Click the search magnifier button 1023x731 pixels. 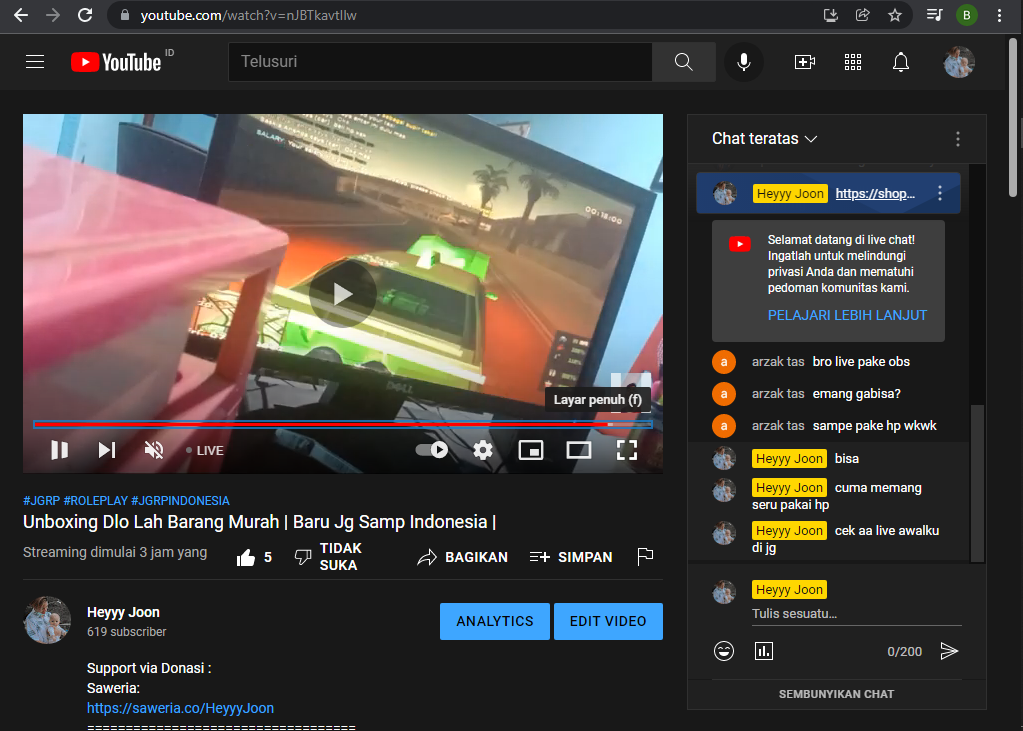pyautogui.click(x=683, y=62)
